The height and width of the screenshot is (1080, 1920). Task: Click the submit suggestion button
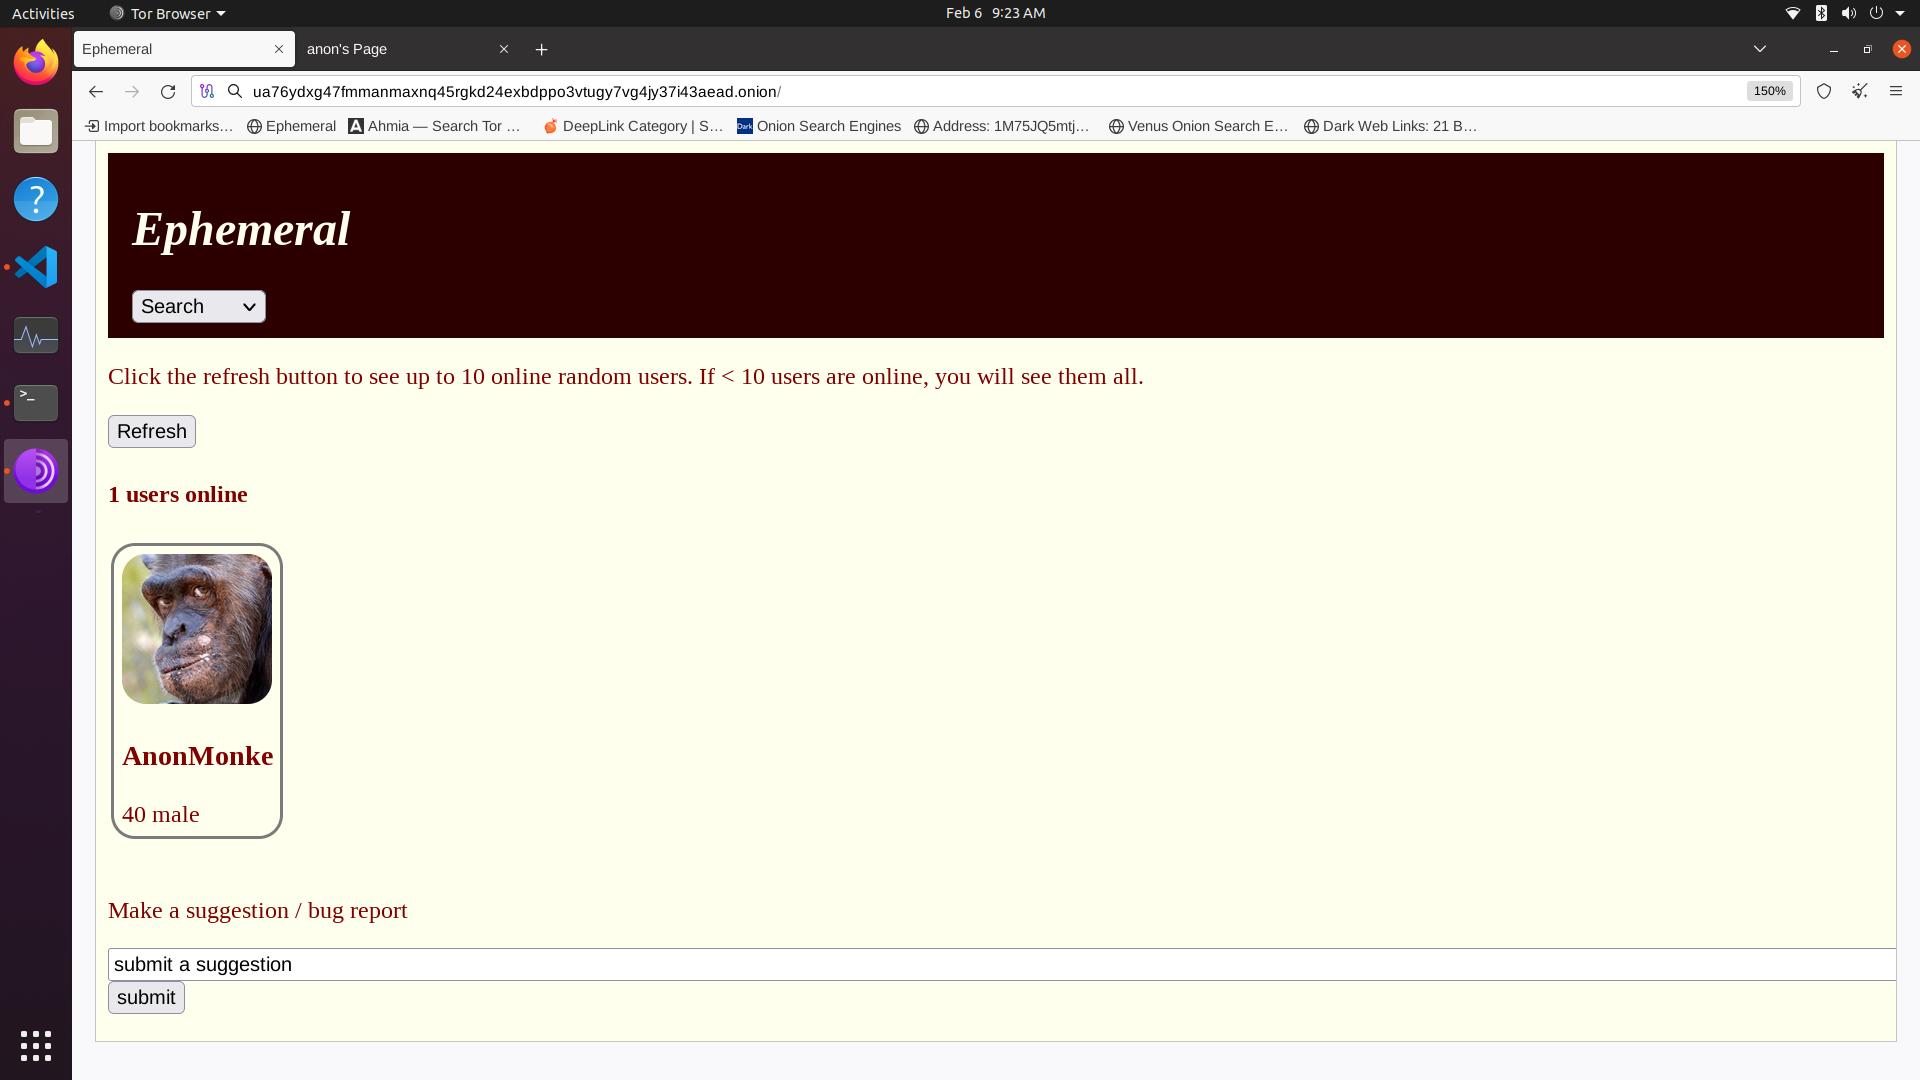[146, 998]
